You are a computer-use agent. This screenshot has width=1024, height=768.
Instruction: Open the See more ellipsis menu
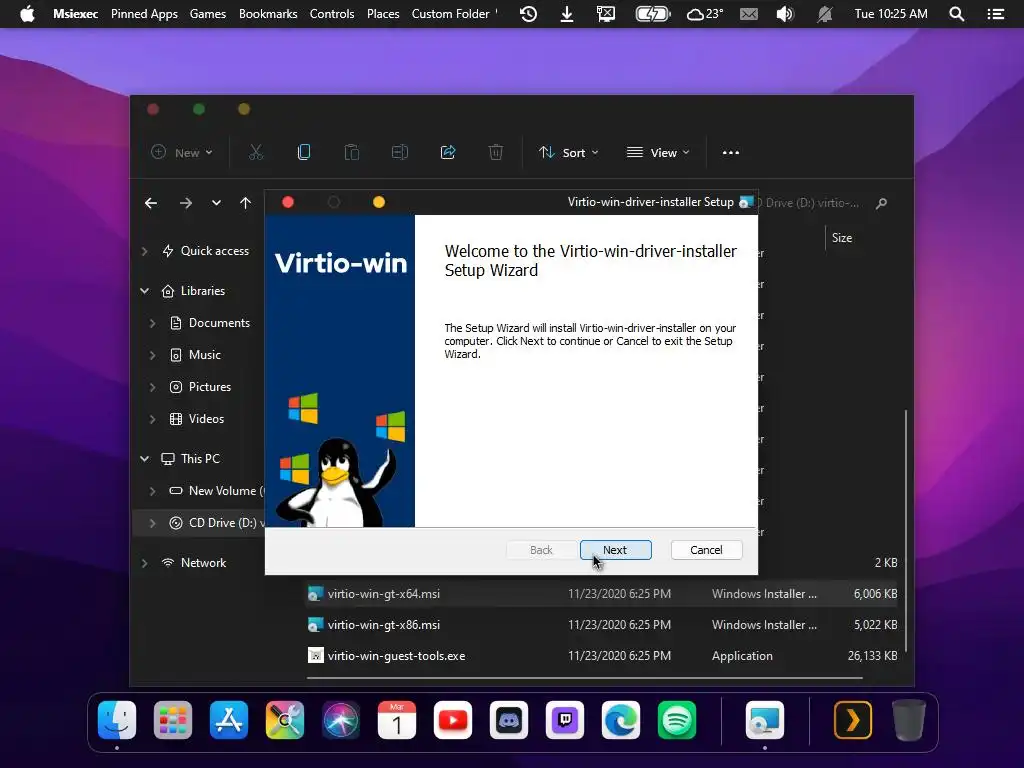[731, 152]
